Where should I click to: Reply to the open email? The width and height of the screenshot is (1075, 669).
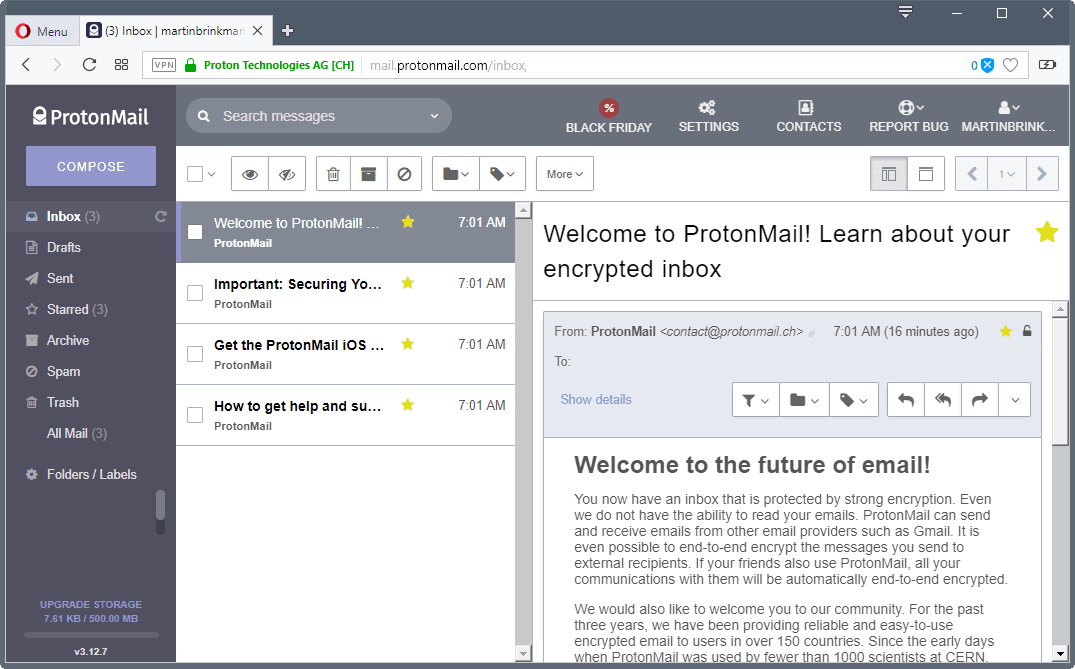coord(906,400)
